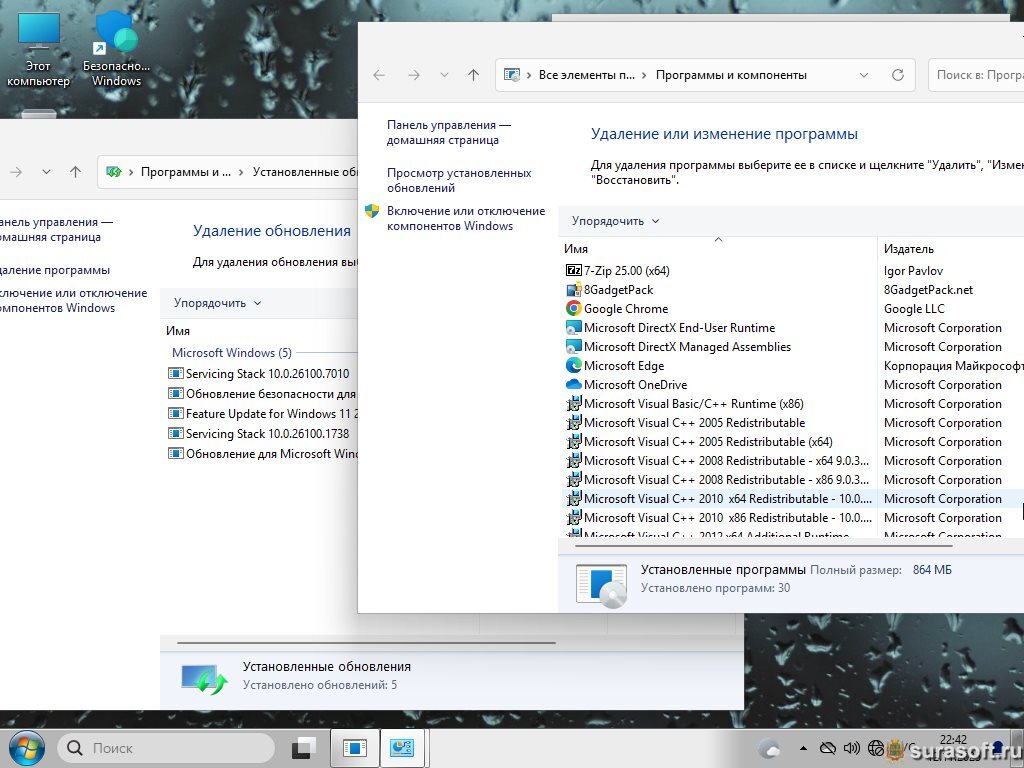The height and width of the screenshot is (768, 1024).
Task: Expand the 'Упорядочить' dropdown in Programs window
Action: click(x=615, y=221)
